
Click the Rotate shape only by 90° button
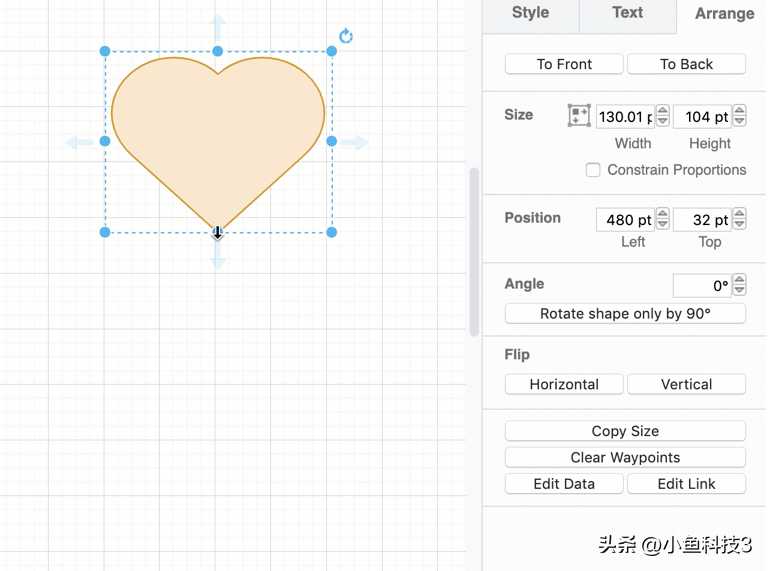(625, 314)
